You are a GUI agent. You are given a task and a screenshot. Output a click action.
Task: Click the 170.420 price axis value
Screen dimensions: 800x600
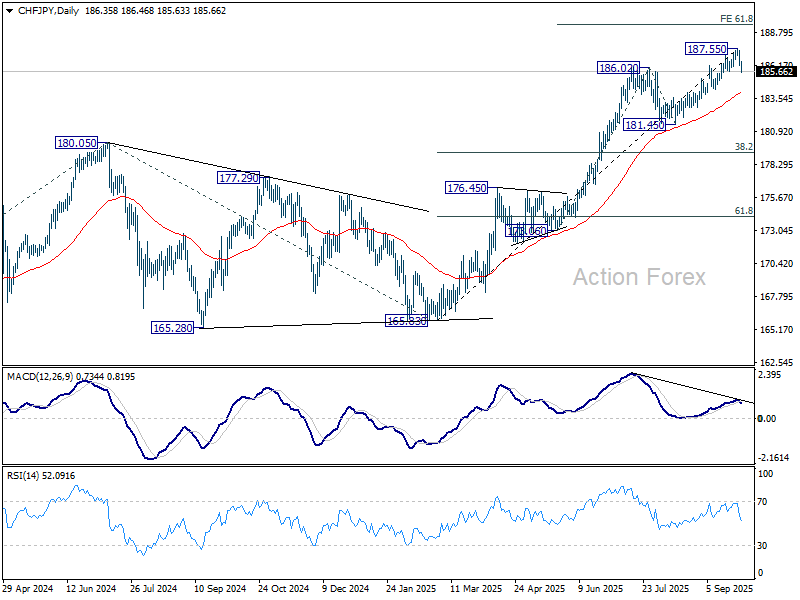pos(777,264)
